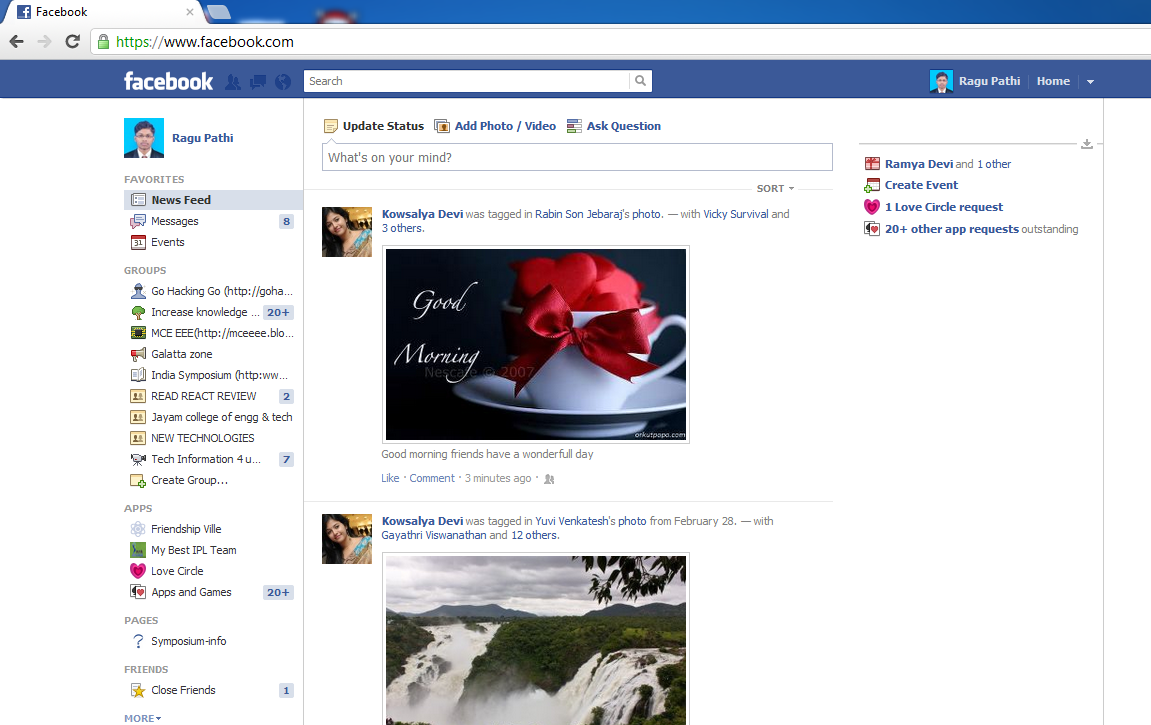Open Kowsalya Devi link on Good Morning post
Image resolution: width=1151 pixels, height=725 pixels.
point(422,214)
